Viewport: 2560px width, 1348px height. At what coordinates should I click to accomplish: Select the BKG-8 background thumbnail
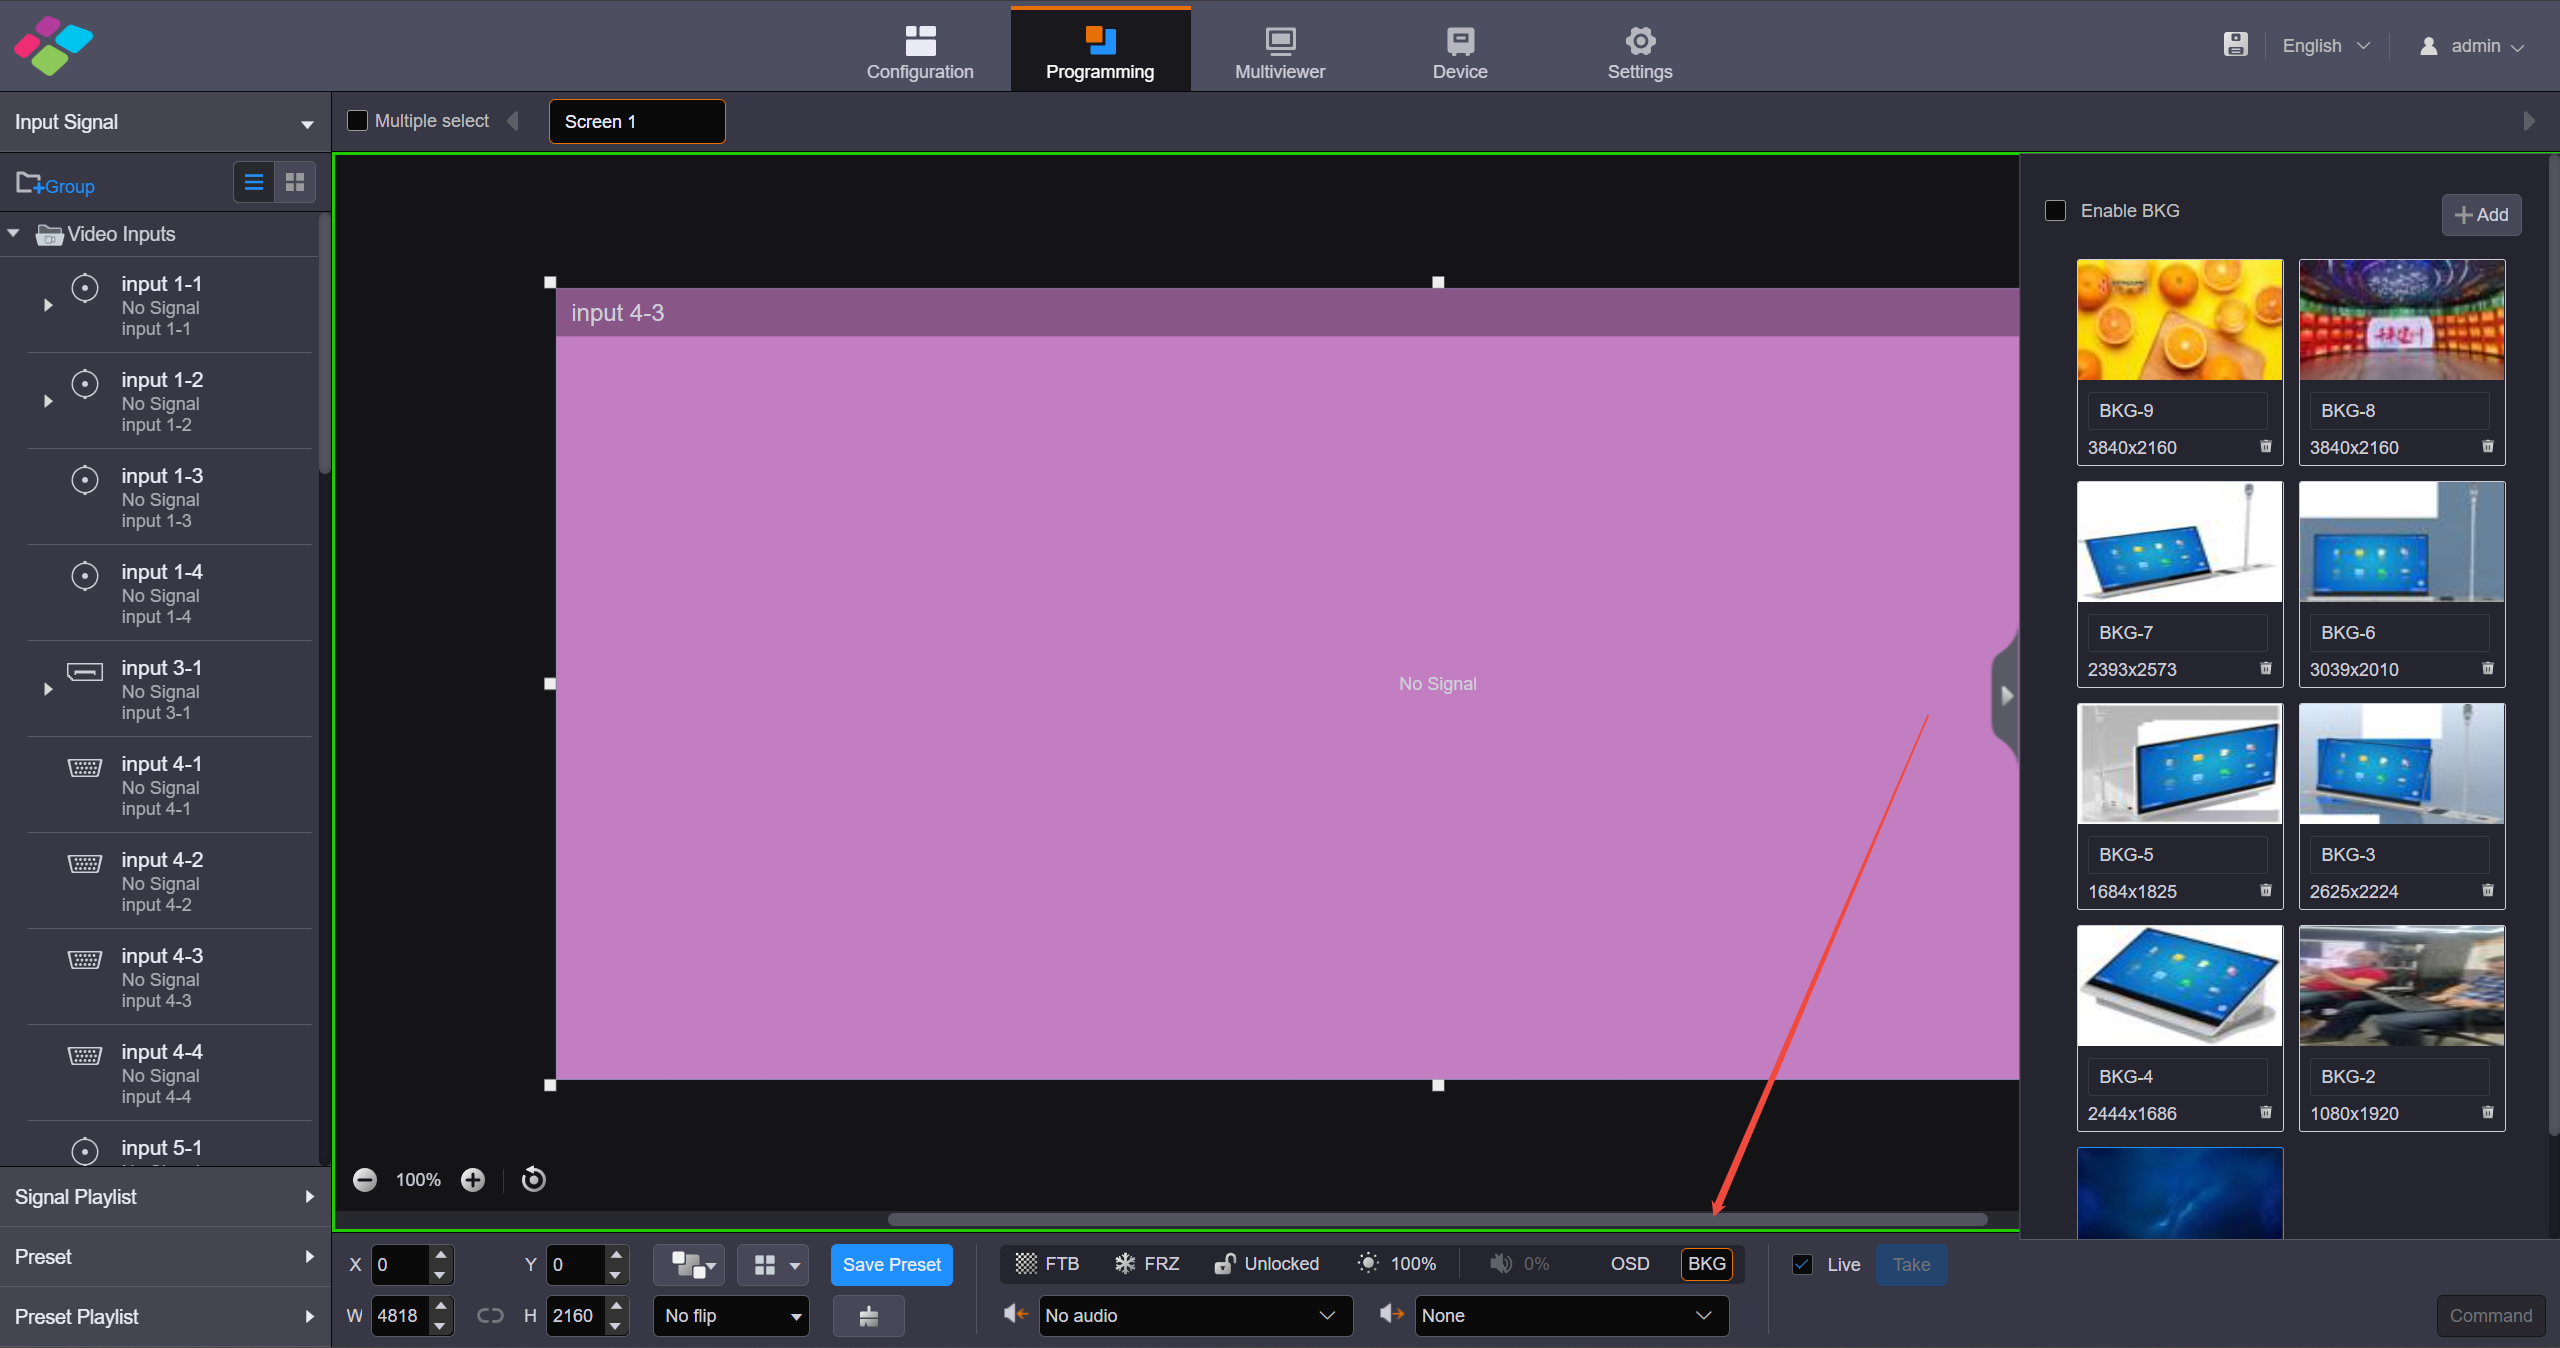pos(2401,320)
